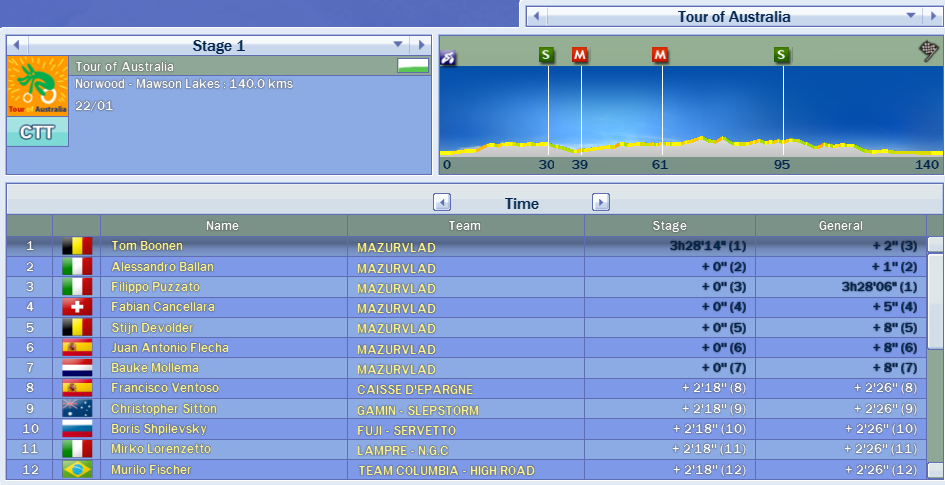Sort by the General column header

(840, 226)
